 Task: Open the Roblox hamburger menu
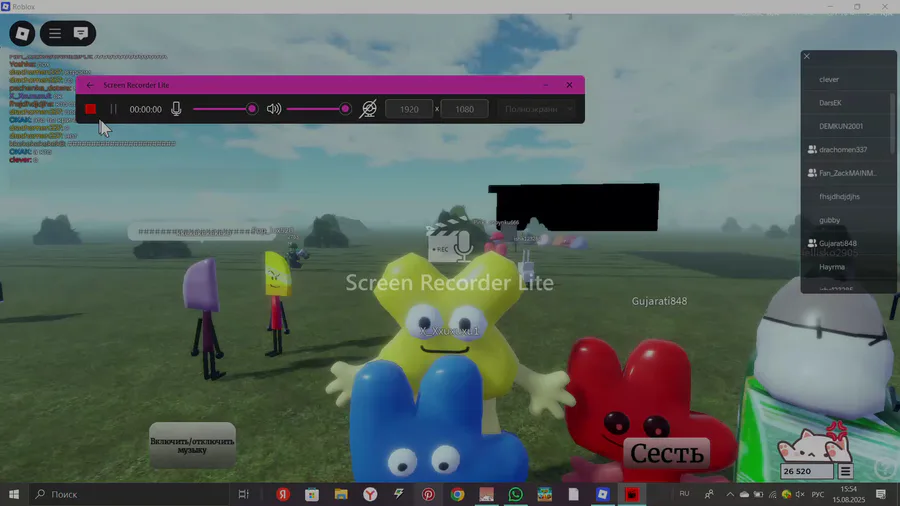[55, 33]
